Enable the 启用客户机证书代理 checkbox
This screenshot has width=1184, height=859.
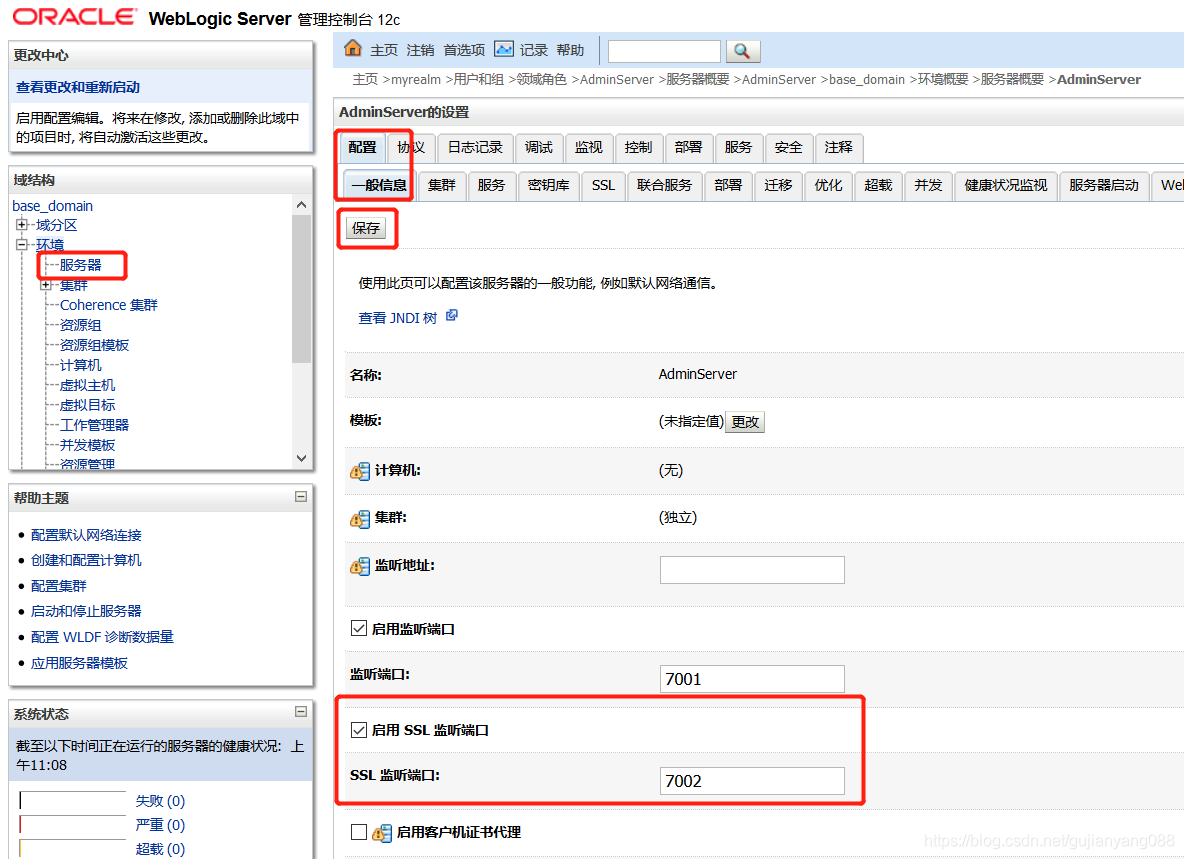[x=359, y=832]
